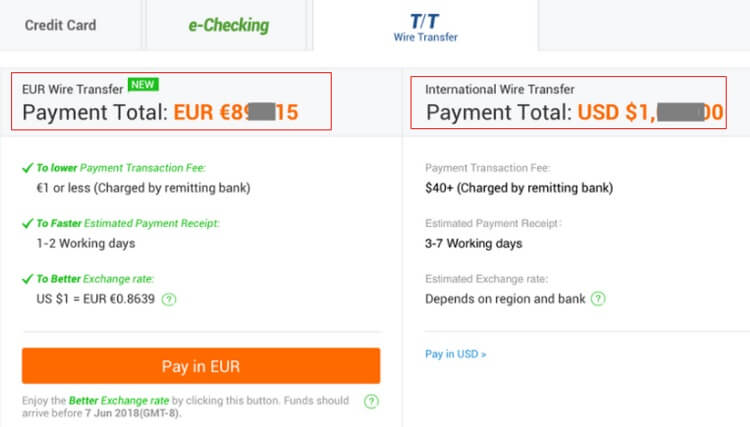Click the US $1 = EUR €0.8639 rate
The width and height of the screenshot is (750, 427).
pos(95,299)
